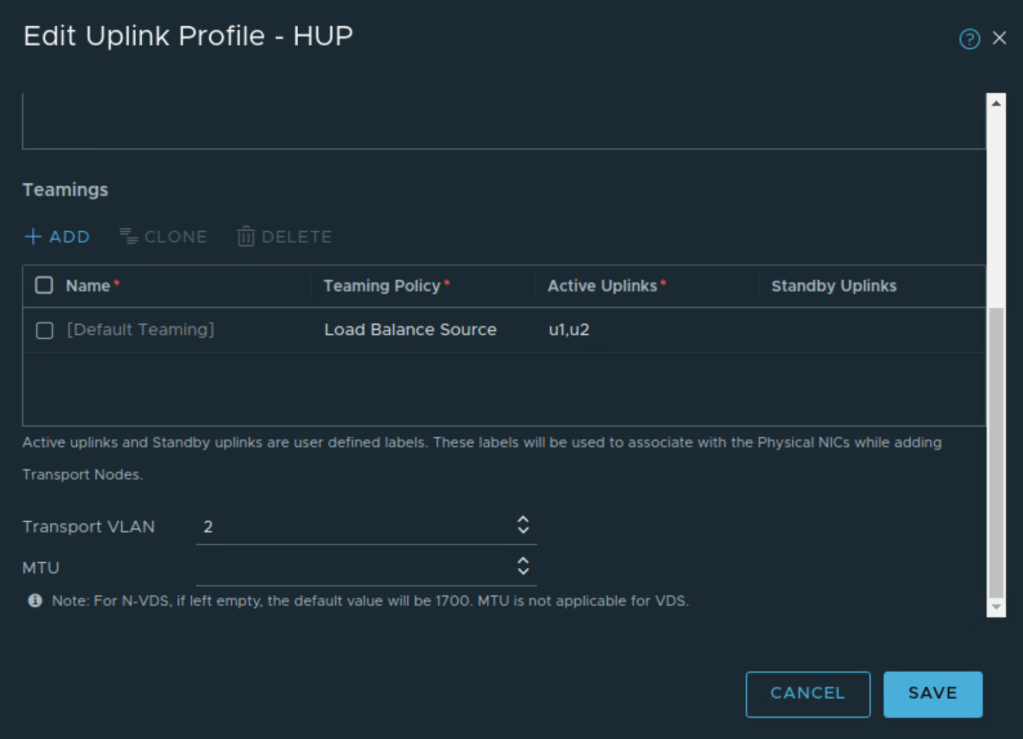The height and width of the screenshot is (739, 1023).
Task: Click the help question mark icon
Action: (969, 39)
